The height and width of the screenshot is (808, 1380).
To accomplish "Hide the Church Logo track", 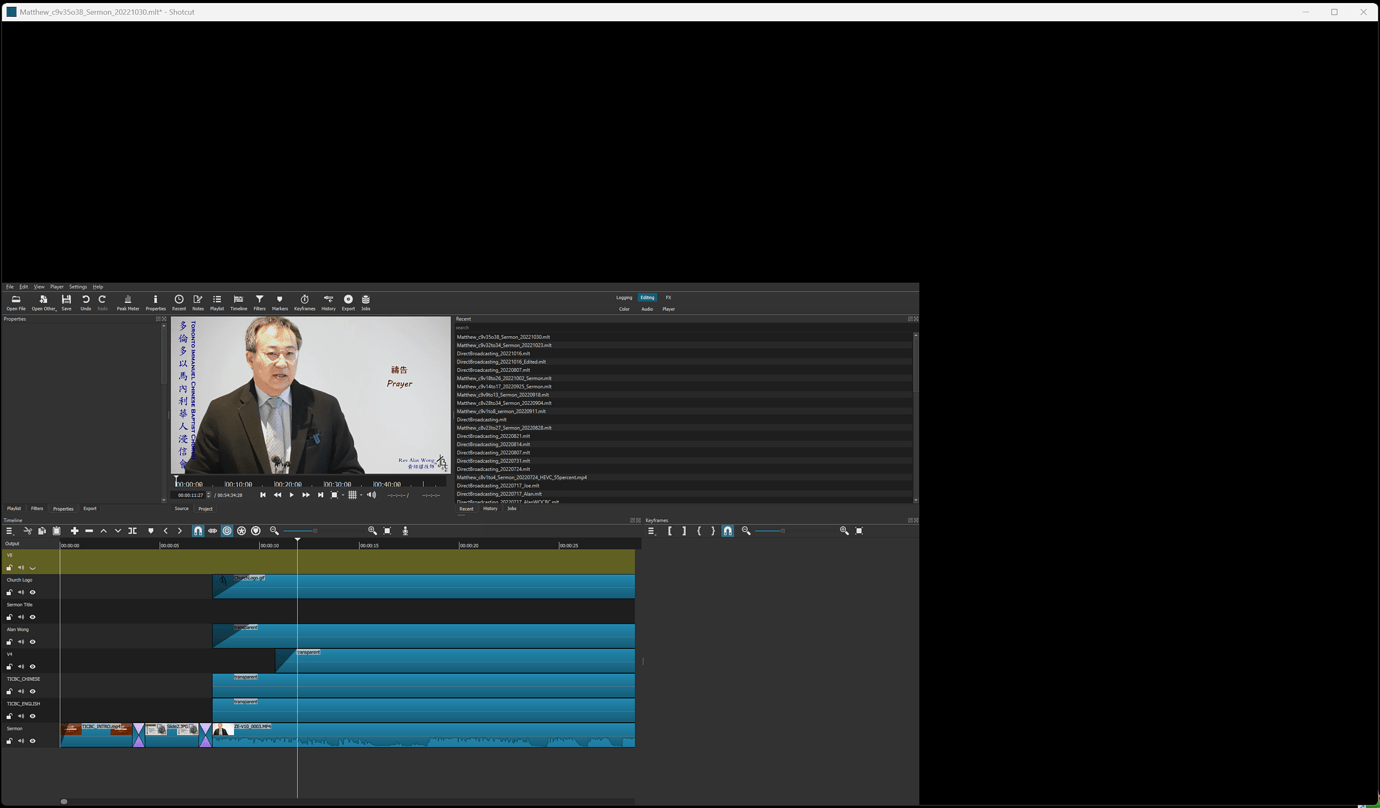I will (32, 593).
